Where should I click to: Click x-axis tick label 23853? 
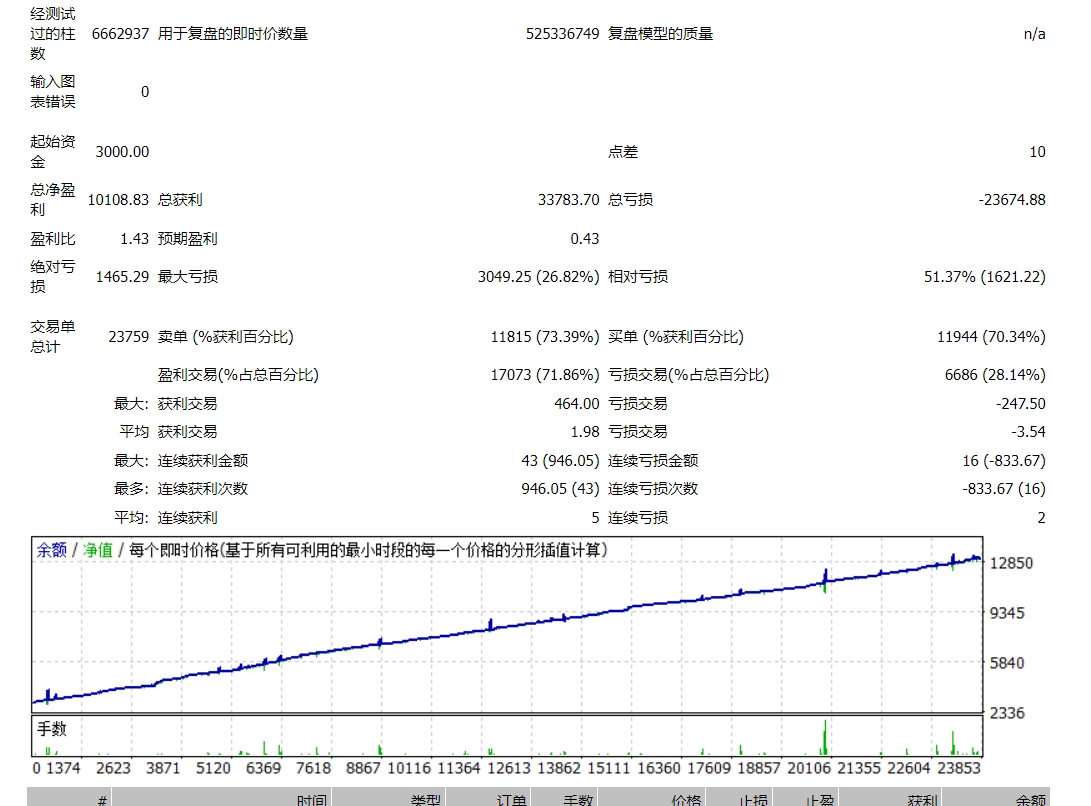point(959,768)
